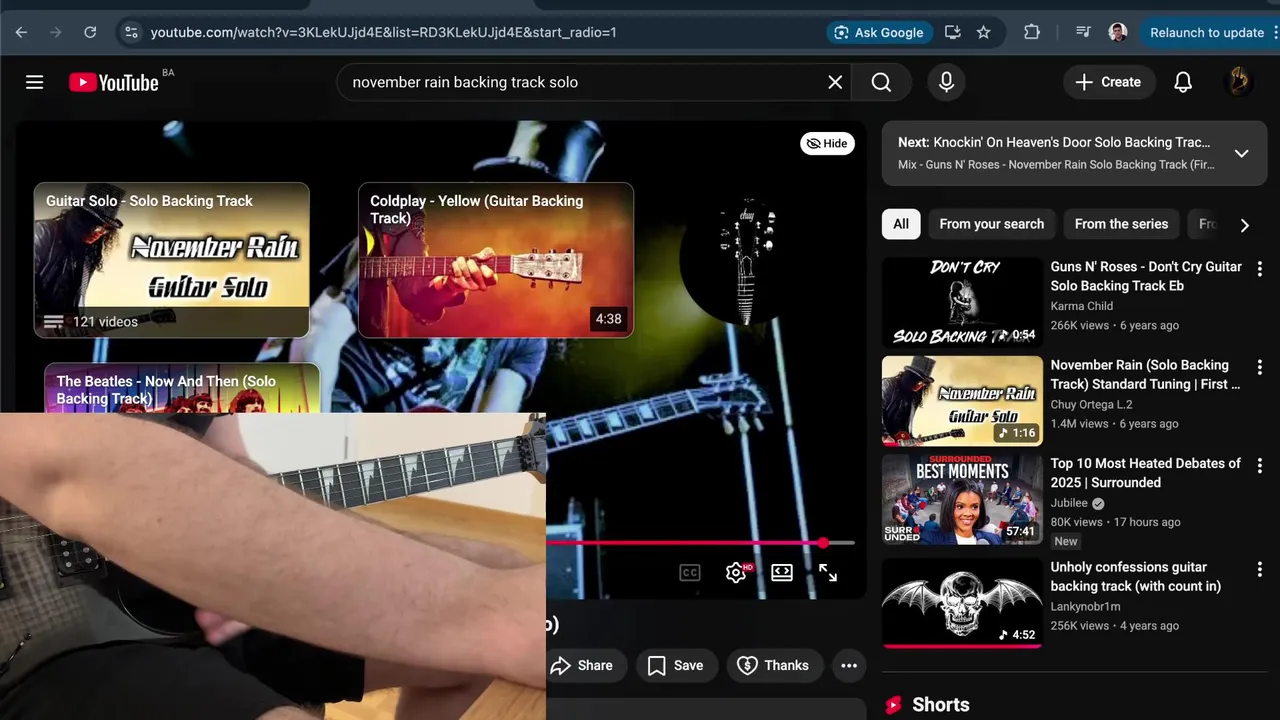The width and height of the screenshot is (1280, 720).
Task: Open Unholy confessions backing track thumbnail
Action: coord(962,603)
